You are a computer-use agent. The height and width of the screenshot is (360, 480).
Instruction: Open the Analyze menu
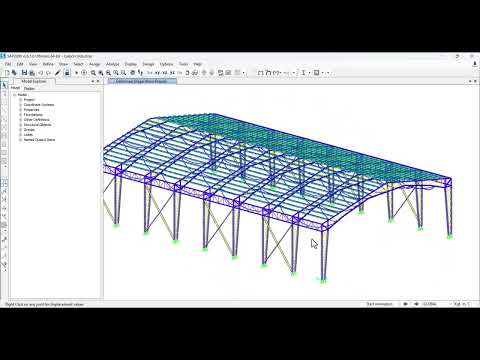pyautogui.click(x=113, y=64)
